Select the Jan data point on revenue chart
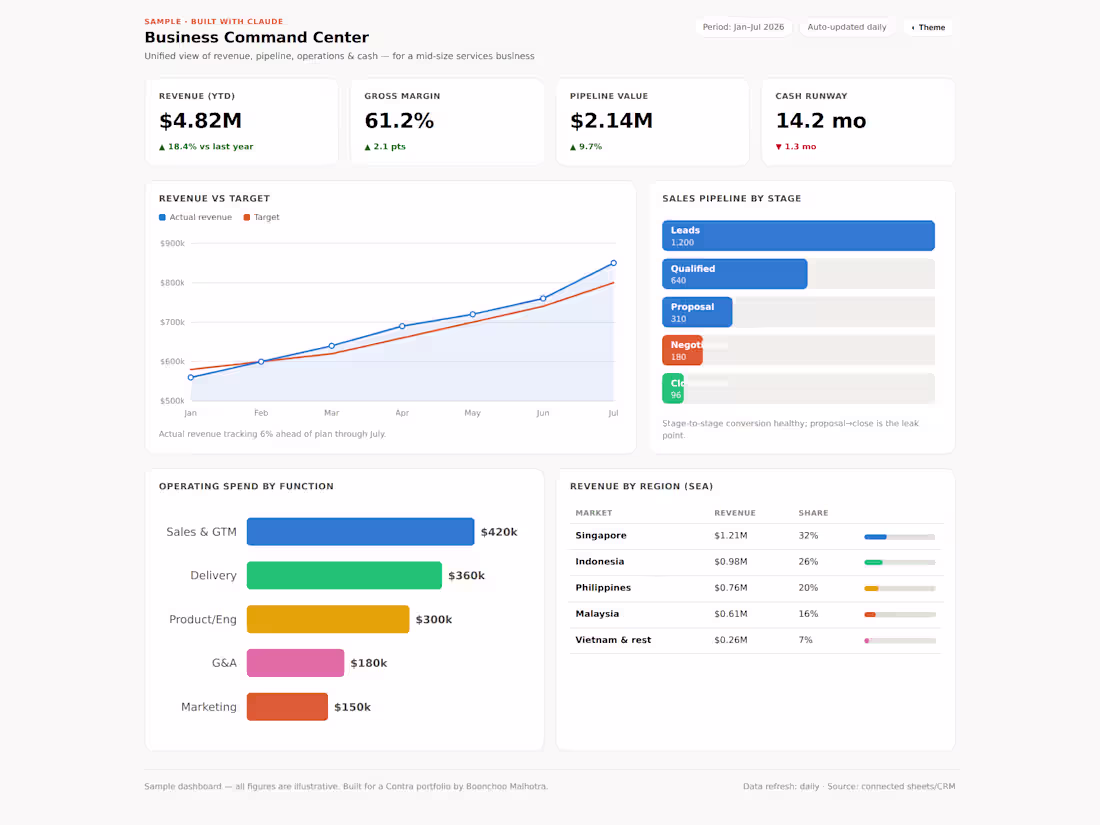 point(191,377)
